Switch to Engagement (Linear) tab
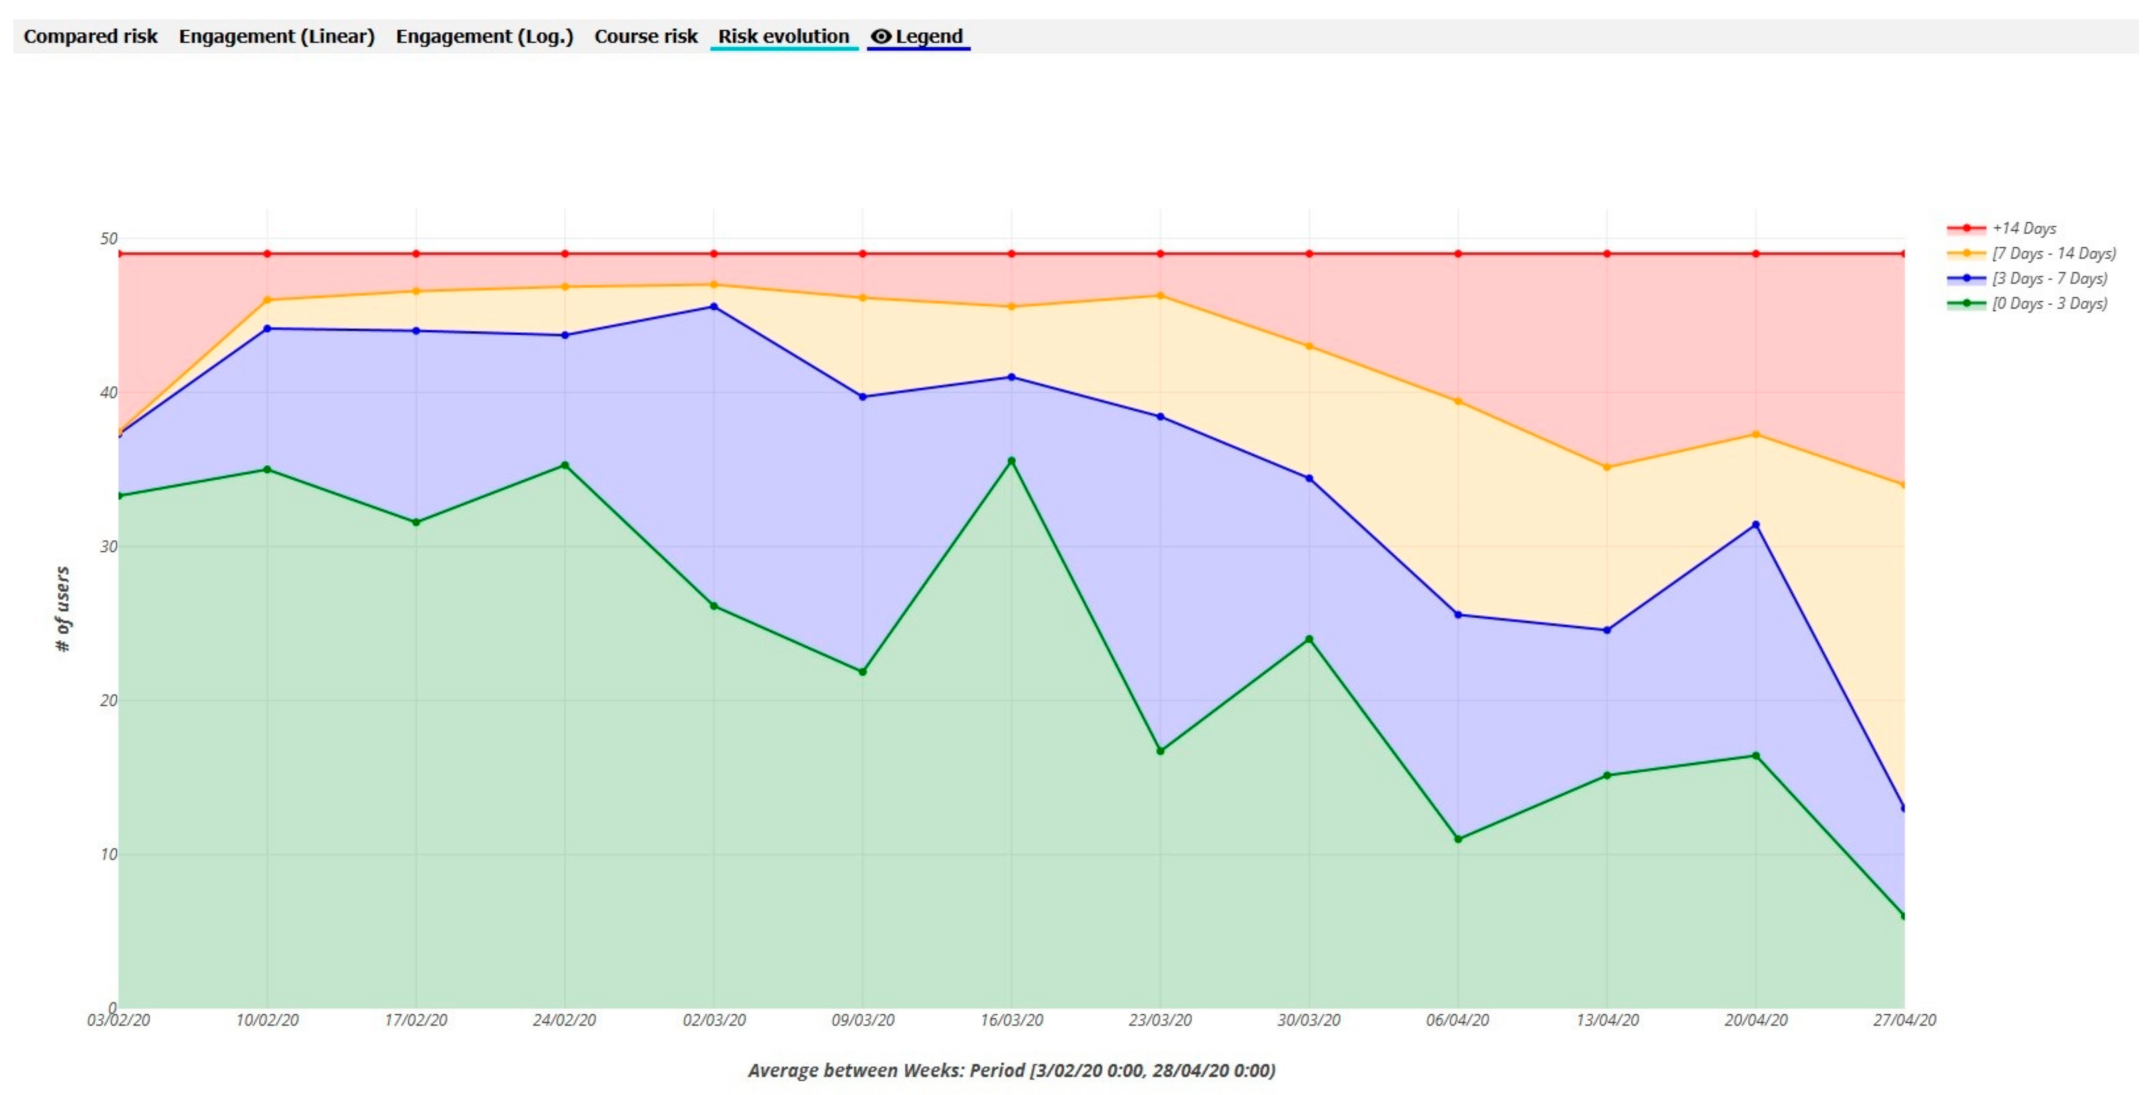 [x=276, y=36]
